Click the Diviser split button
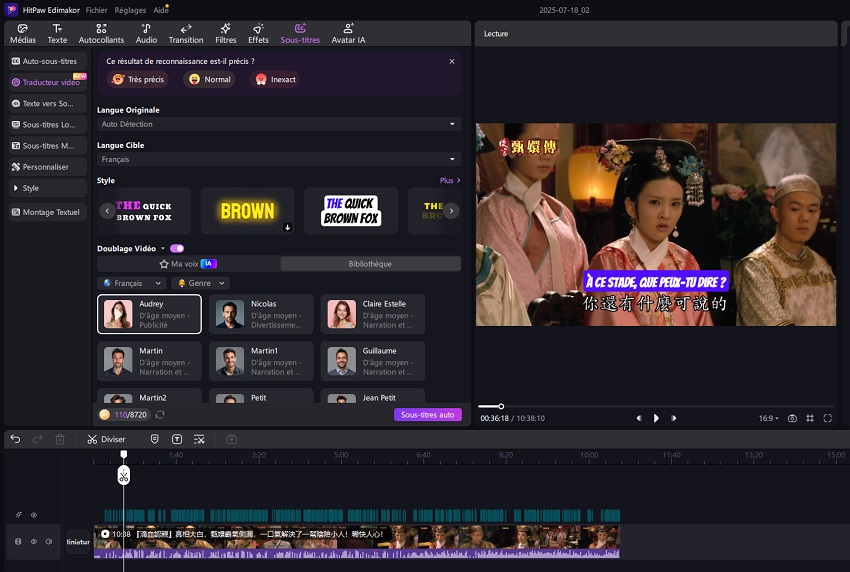This screenshot has height=572, width=850. click(106, 439)
